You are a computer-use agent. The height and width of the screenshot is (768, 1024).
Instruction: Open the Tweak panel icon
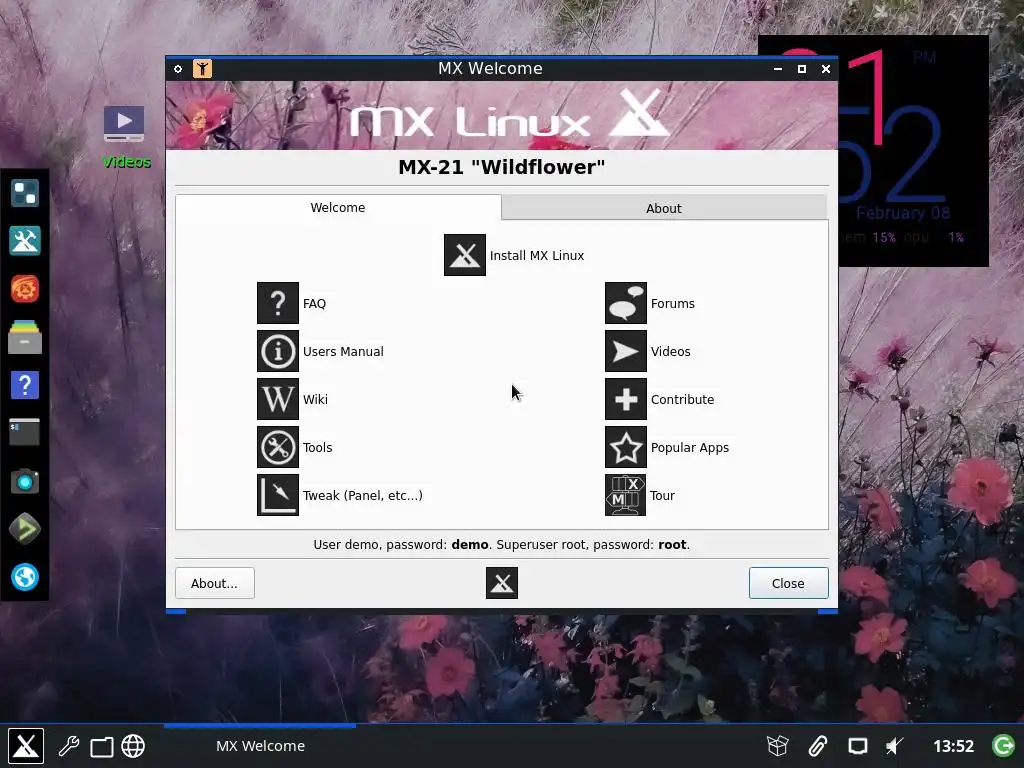point(278,495)
